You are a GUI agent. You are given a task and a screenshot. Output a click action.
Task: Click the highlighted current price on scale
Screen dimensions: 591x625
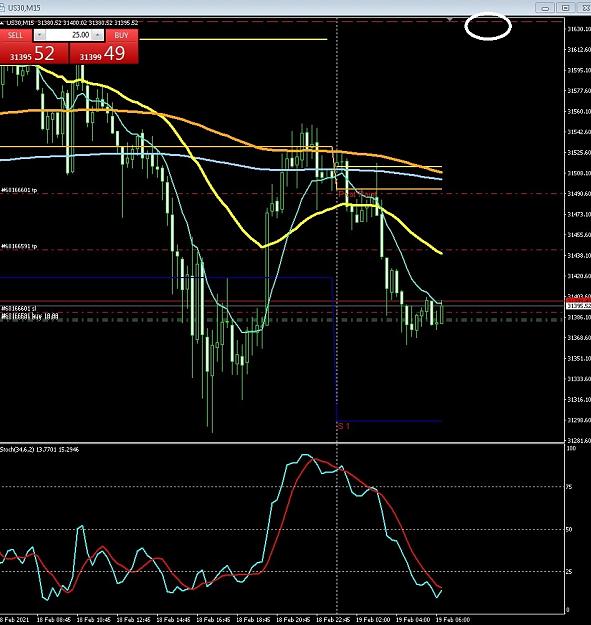coord(578,306)
